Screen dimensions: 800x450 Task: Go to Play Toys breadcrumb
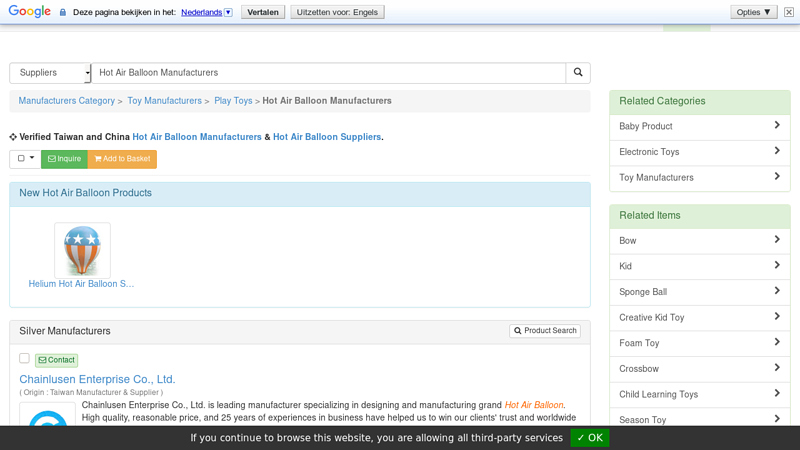[x=233, y=101]
